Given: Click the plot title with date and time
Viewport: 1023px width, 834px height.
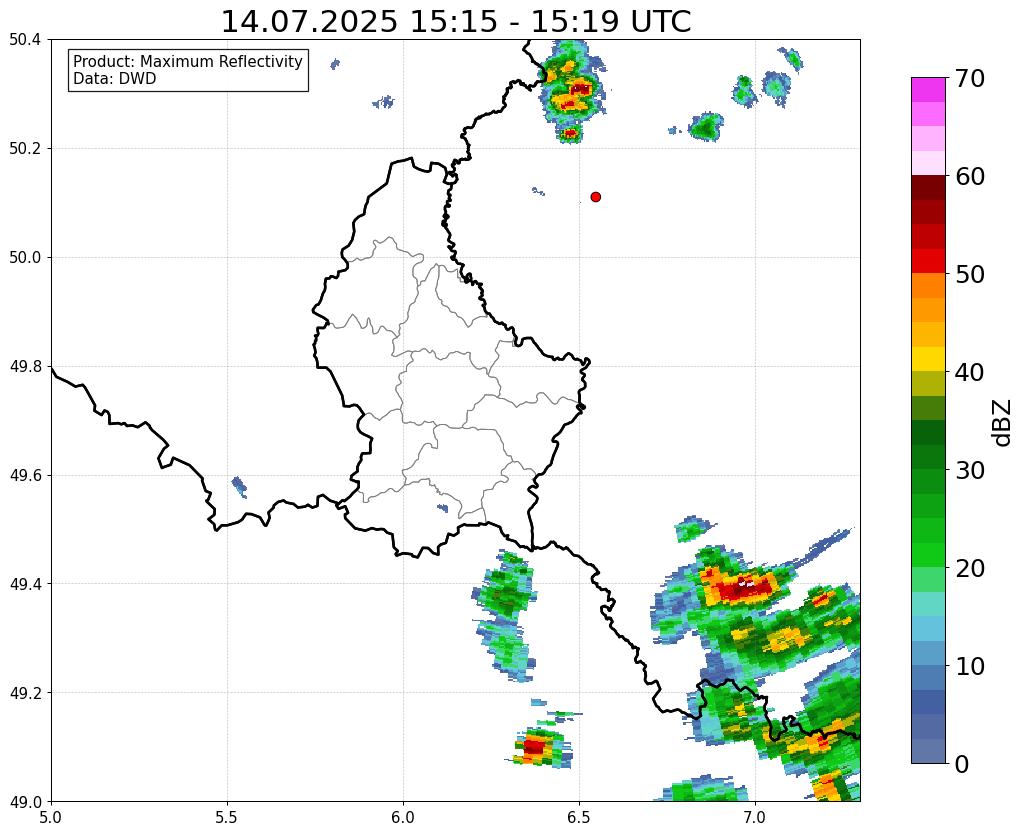Looking at the screenshot, I should (456, 22).
